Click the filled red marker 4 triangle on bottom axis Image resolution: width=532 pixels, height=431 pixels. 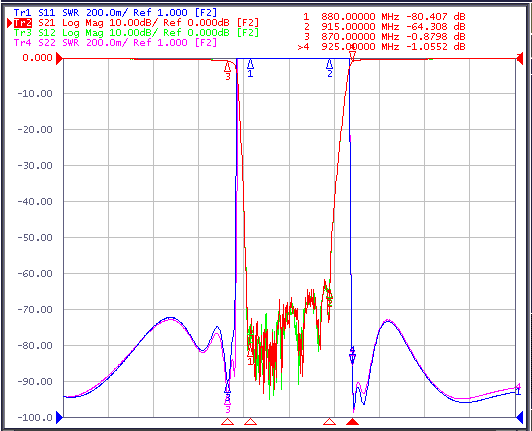(352, 421)
